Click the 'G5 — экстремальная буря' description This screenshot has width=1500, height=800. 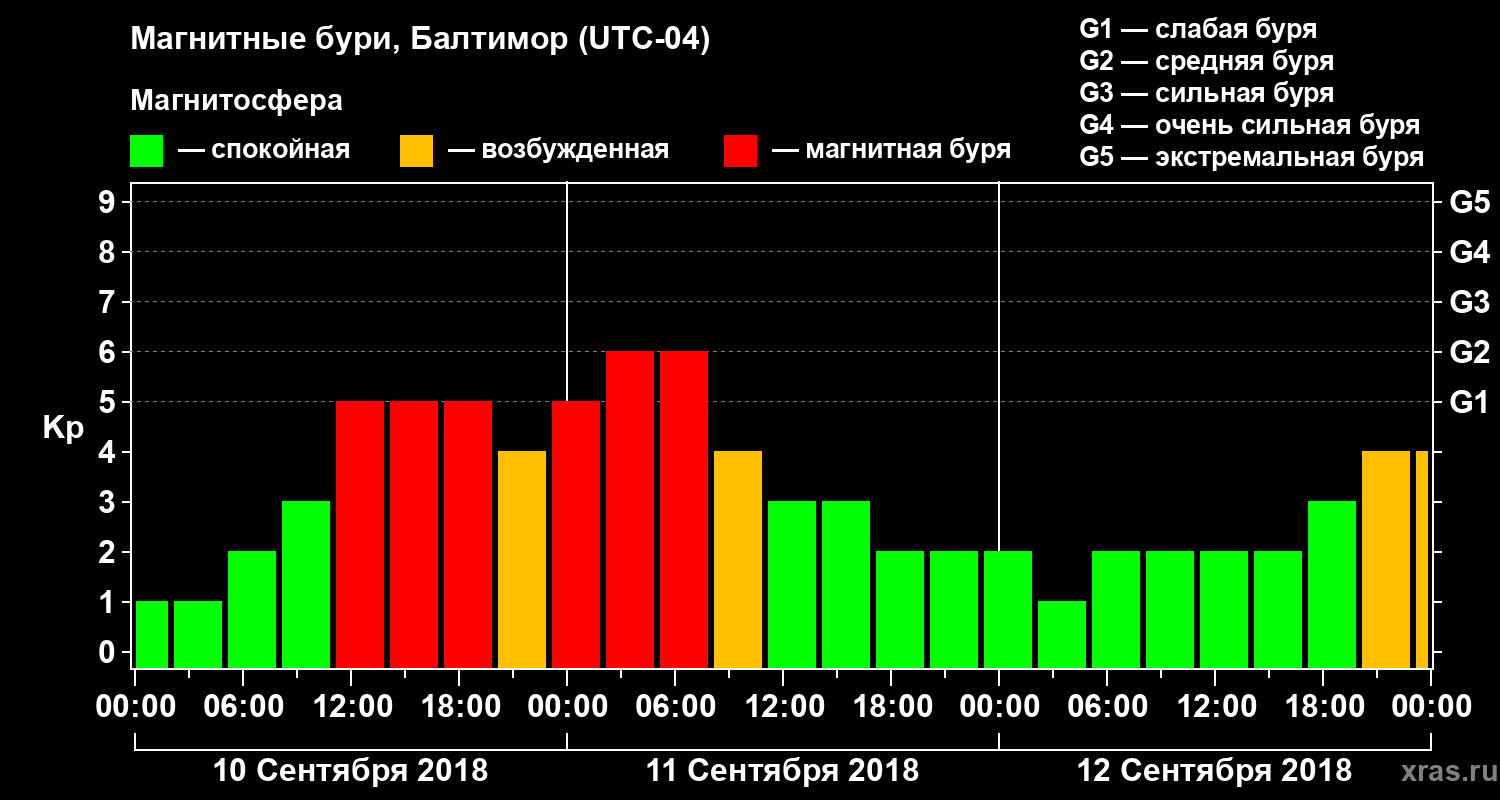1251,157
